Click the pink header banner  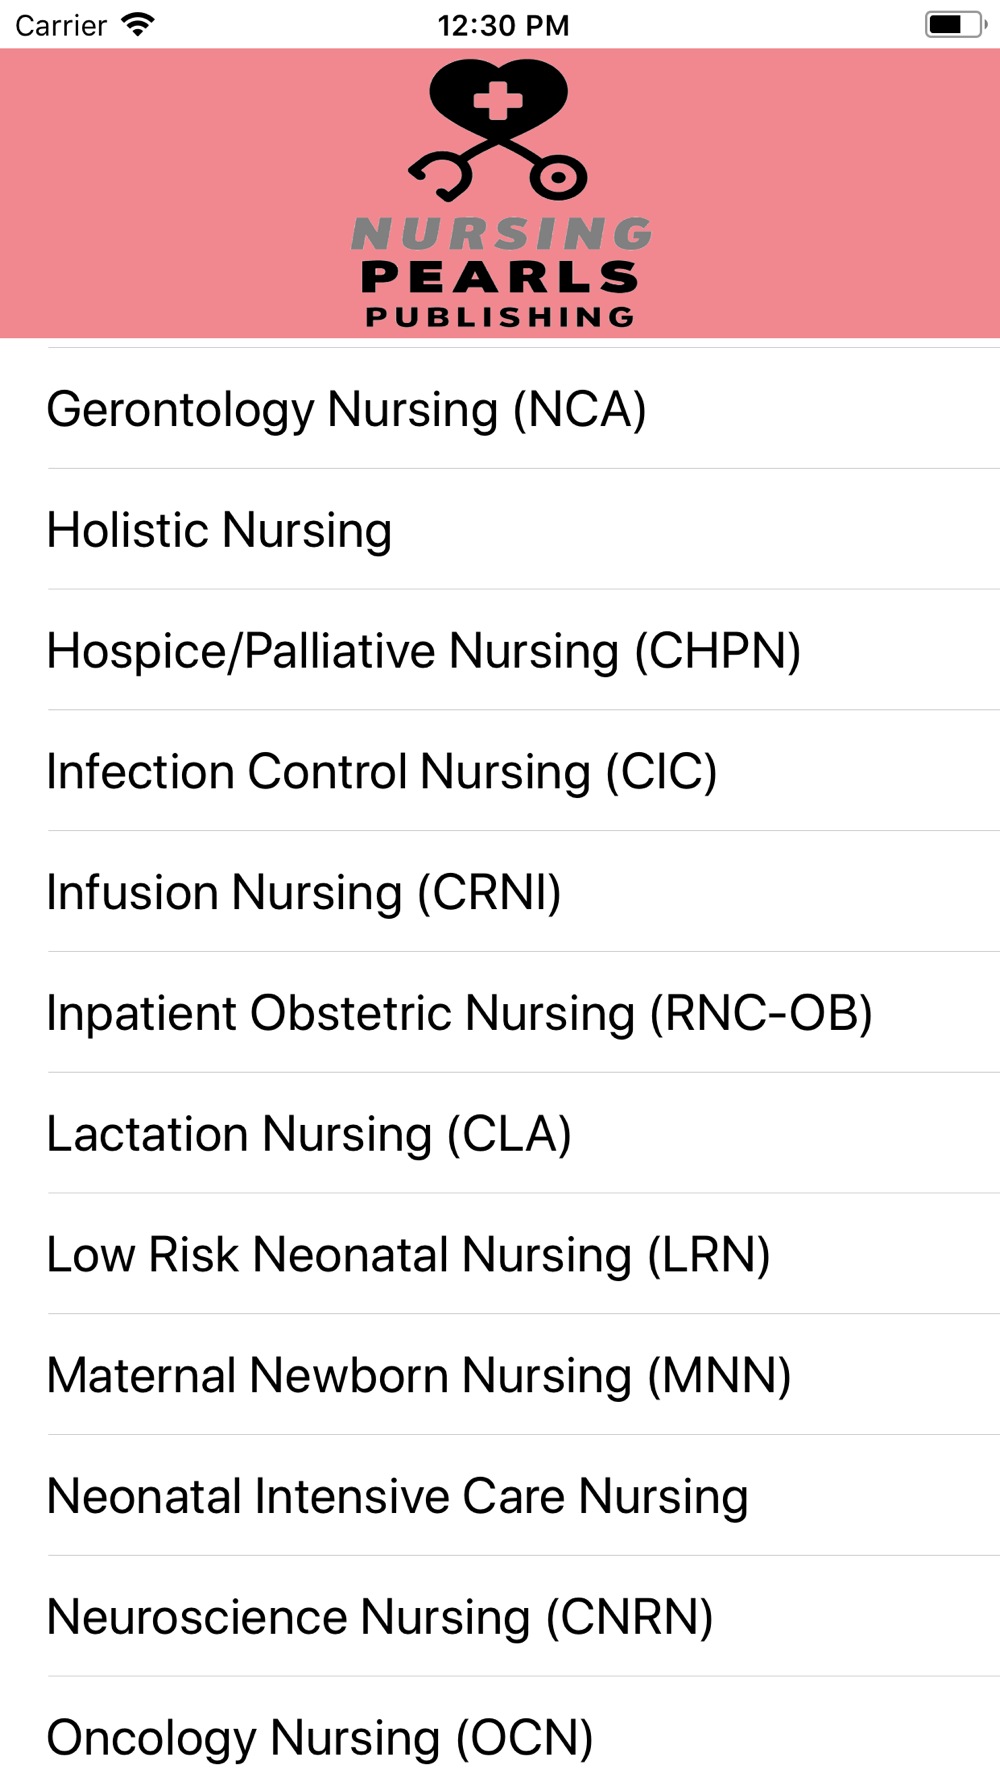(x=500, y=193)
